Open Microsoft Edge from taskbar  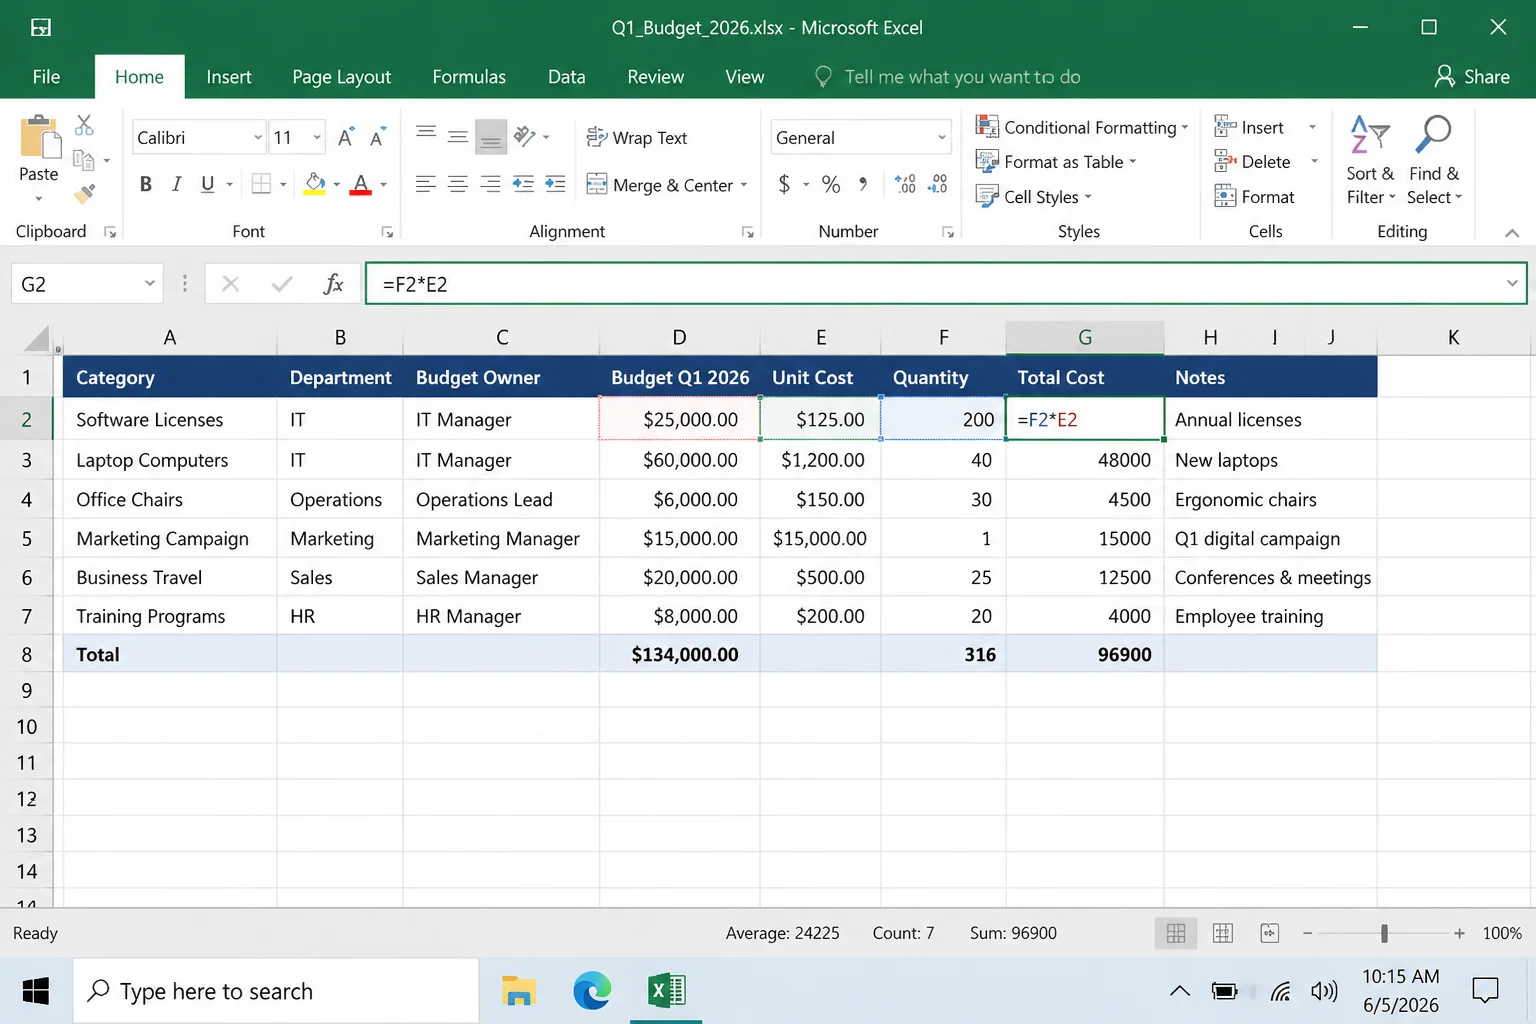click(592, 991)
